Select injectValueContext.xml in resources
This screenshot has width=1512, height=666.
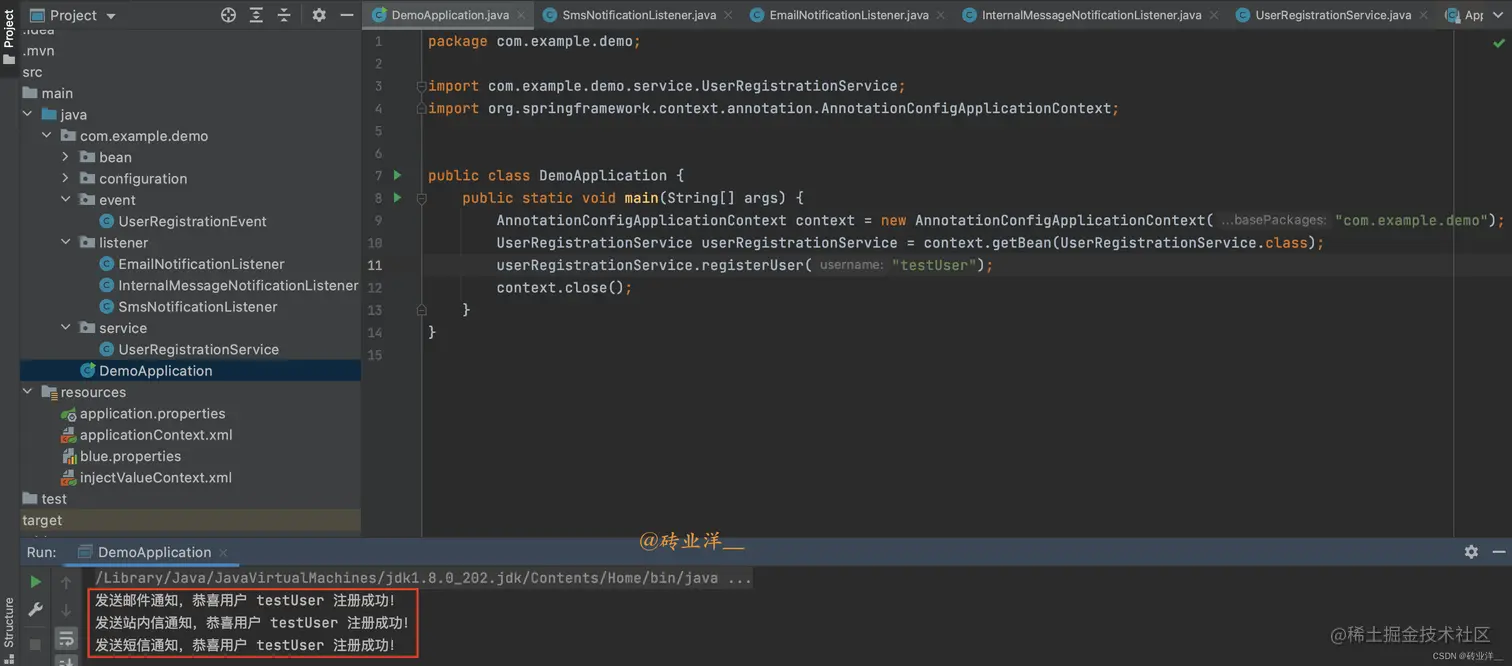pos(155,477)
